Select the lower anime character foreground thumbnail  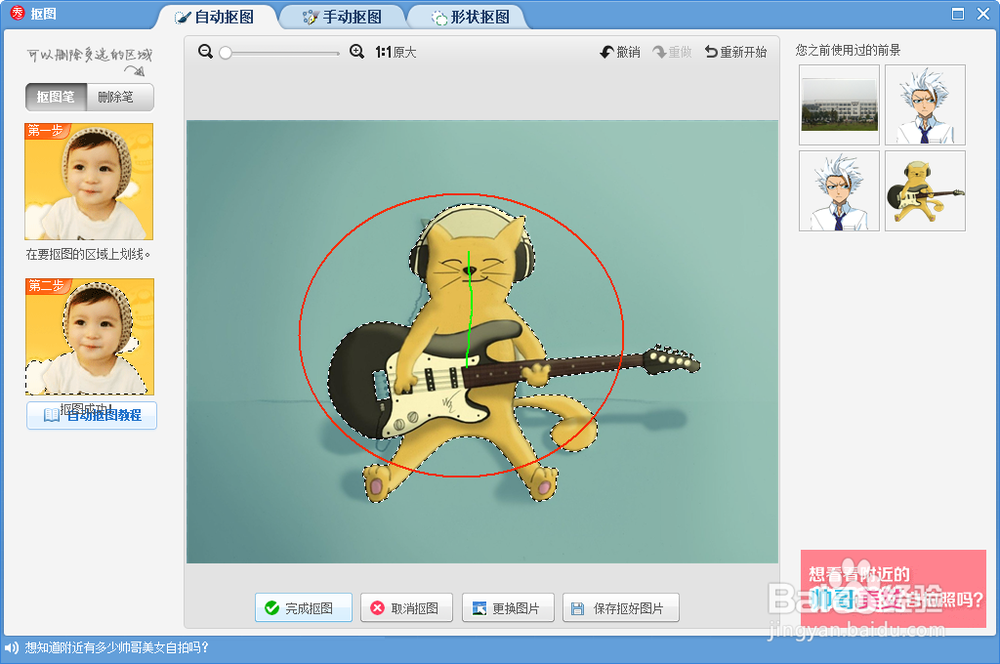click(x=839, y=191)
